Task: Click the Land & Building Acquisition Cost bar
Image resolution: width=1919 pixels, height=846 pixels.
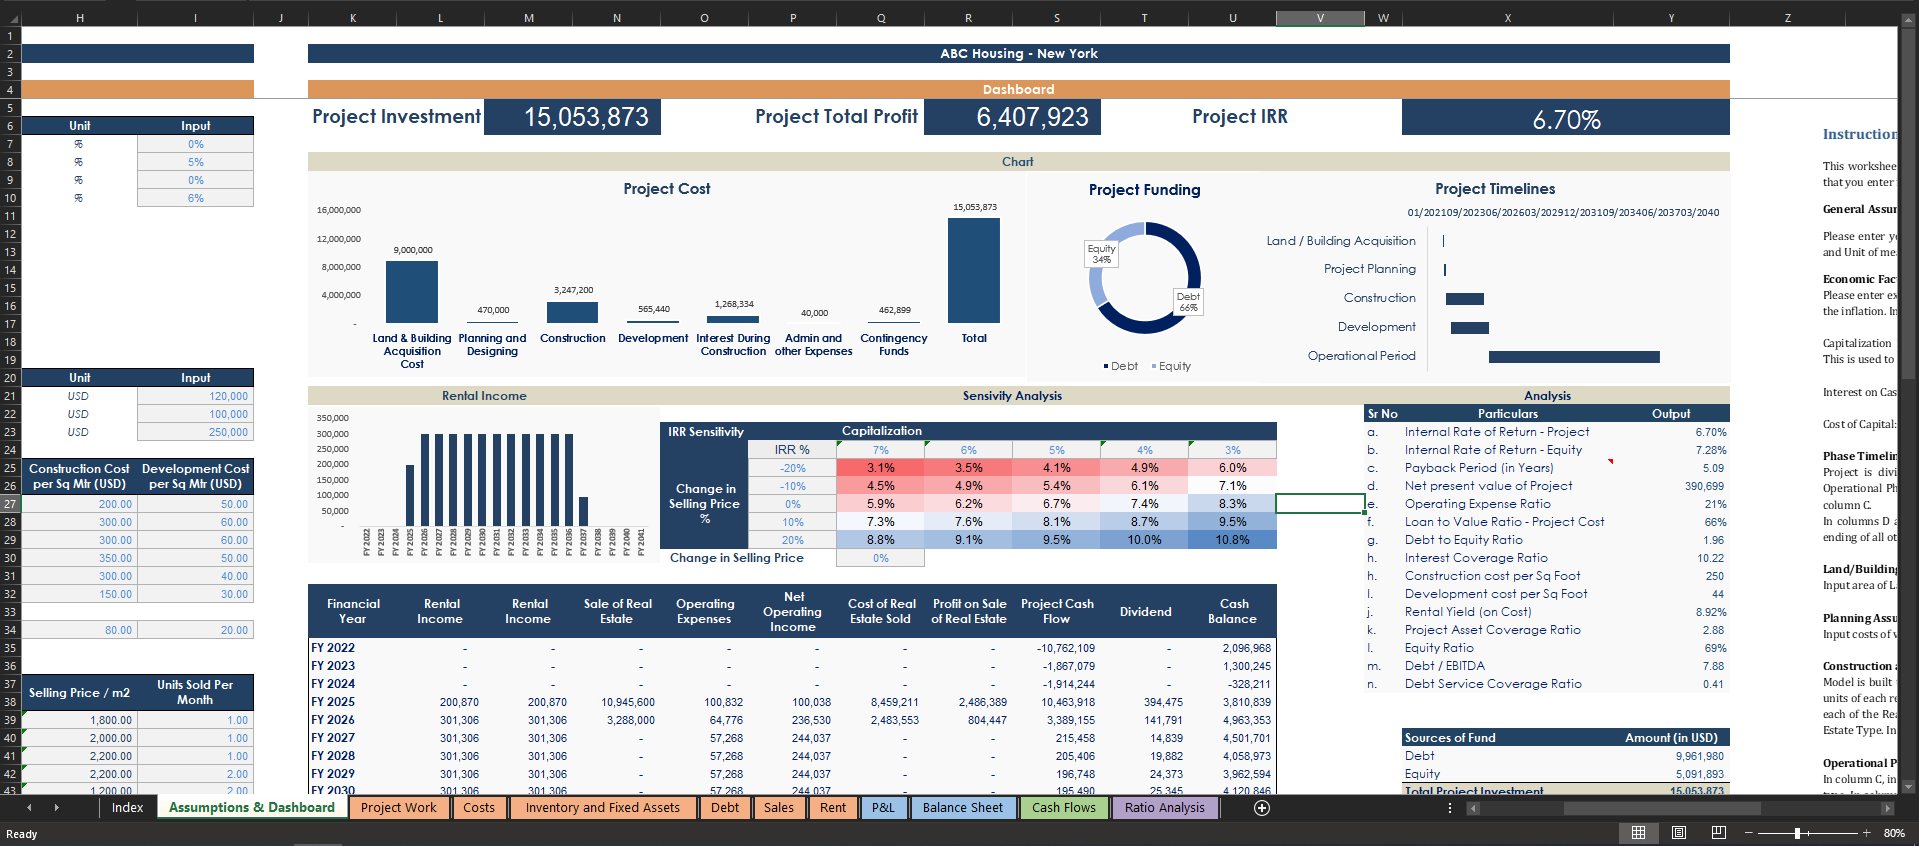Action: pyautogui.click(x=412, y=292)
